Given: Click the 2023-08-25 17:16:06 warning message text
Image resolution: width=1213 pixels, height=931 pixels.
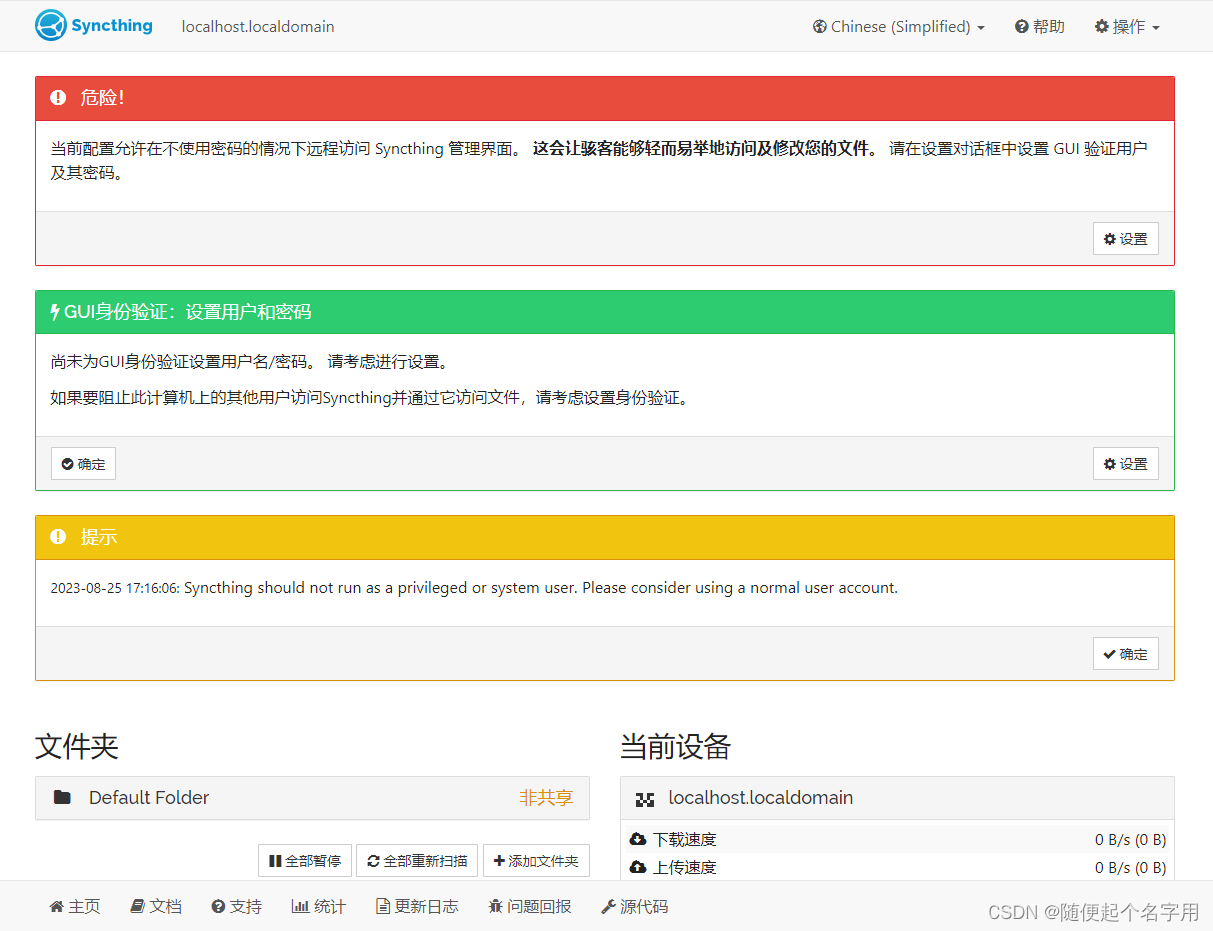Looking at the screenshot, I should click(474, 588).
